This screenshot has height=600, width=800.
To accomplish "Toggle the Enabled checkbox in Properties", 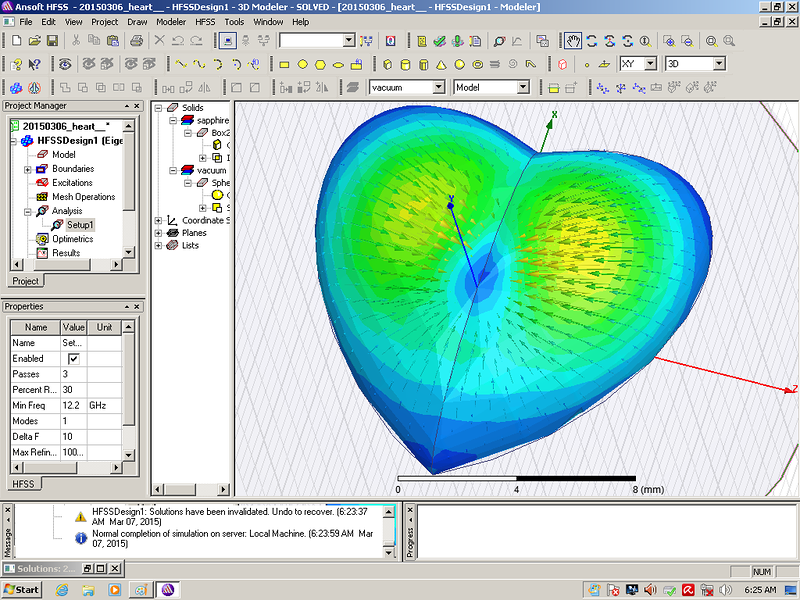I will (74, 358).
